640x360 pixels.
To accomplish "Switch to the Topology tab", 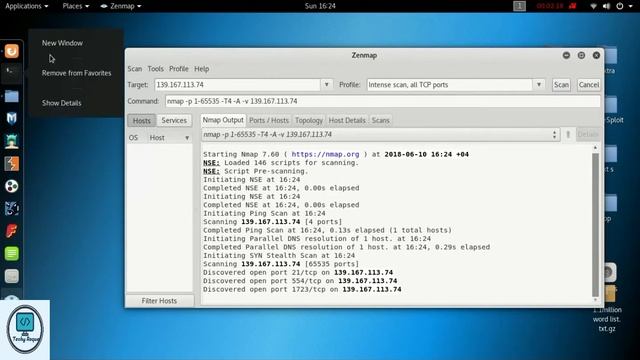I will (309, 120).
